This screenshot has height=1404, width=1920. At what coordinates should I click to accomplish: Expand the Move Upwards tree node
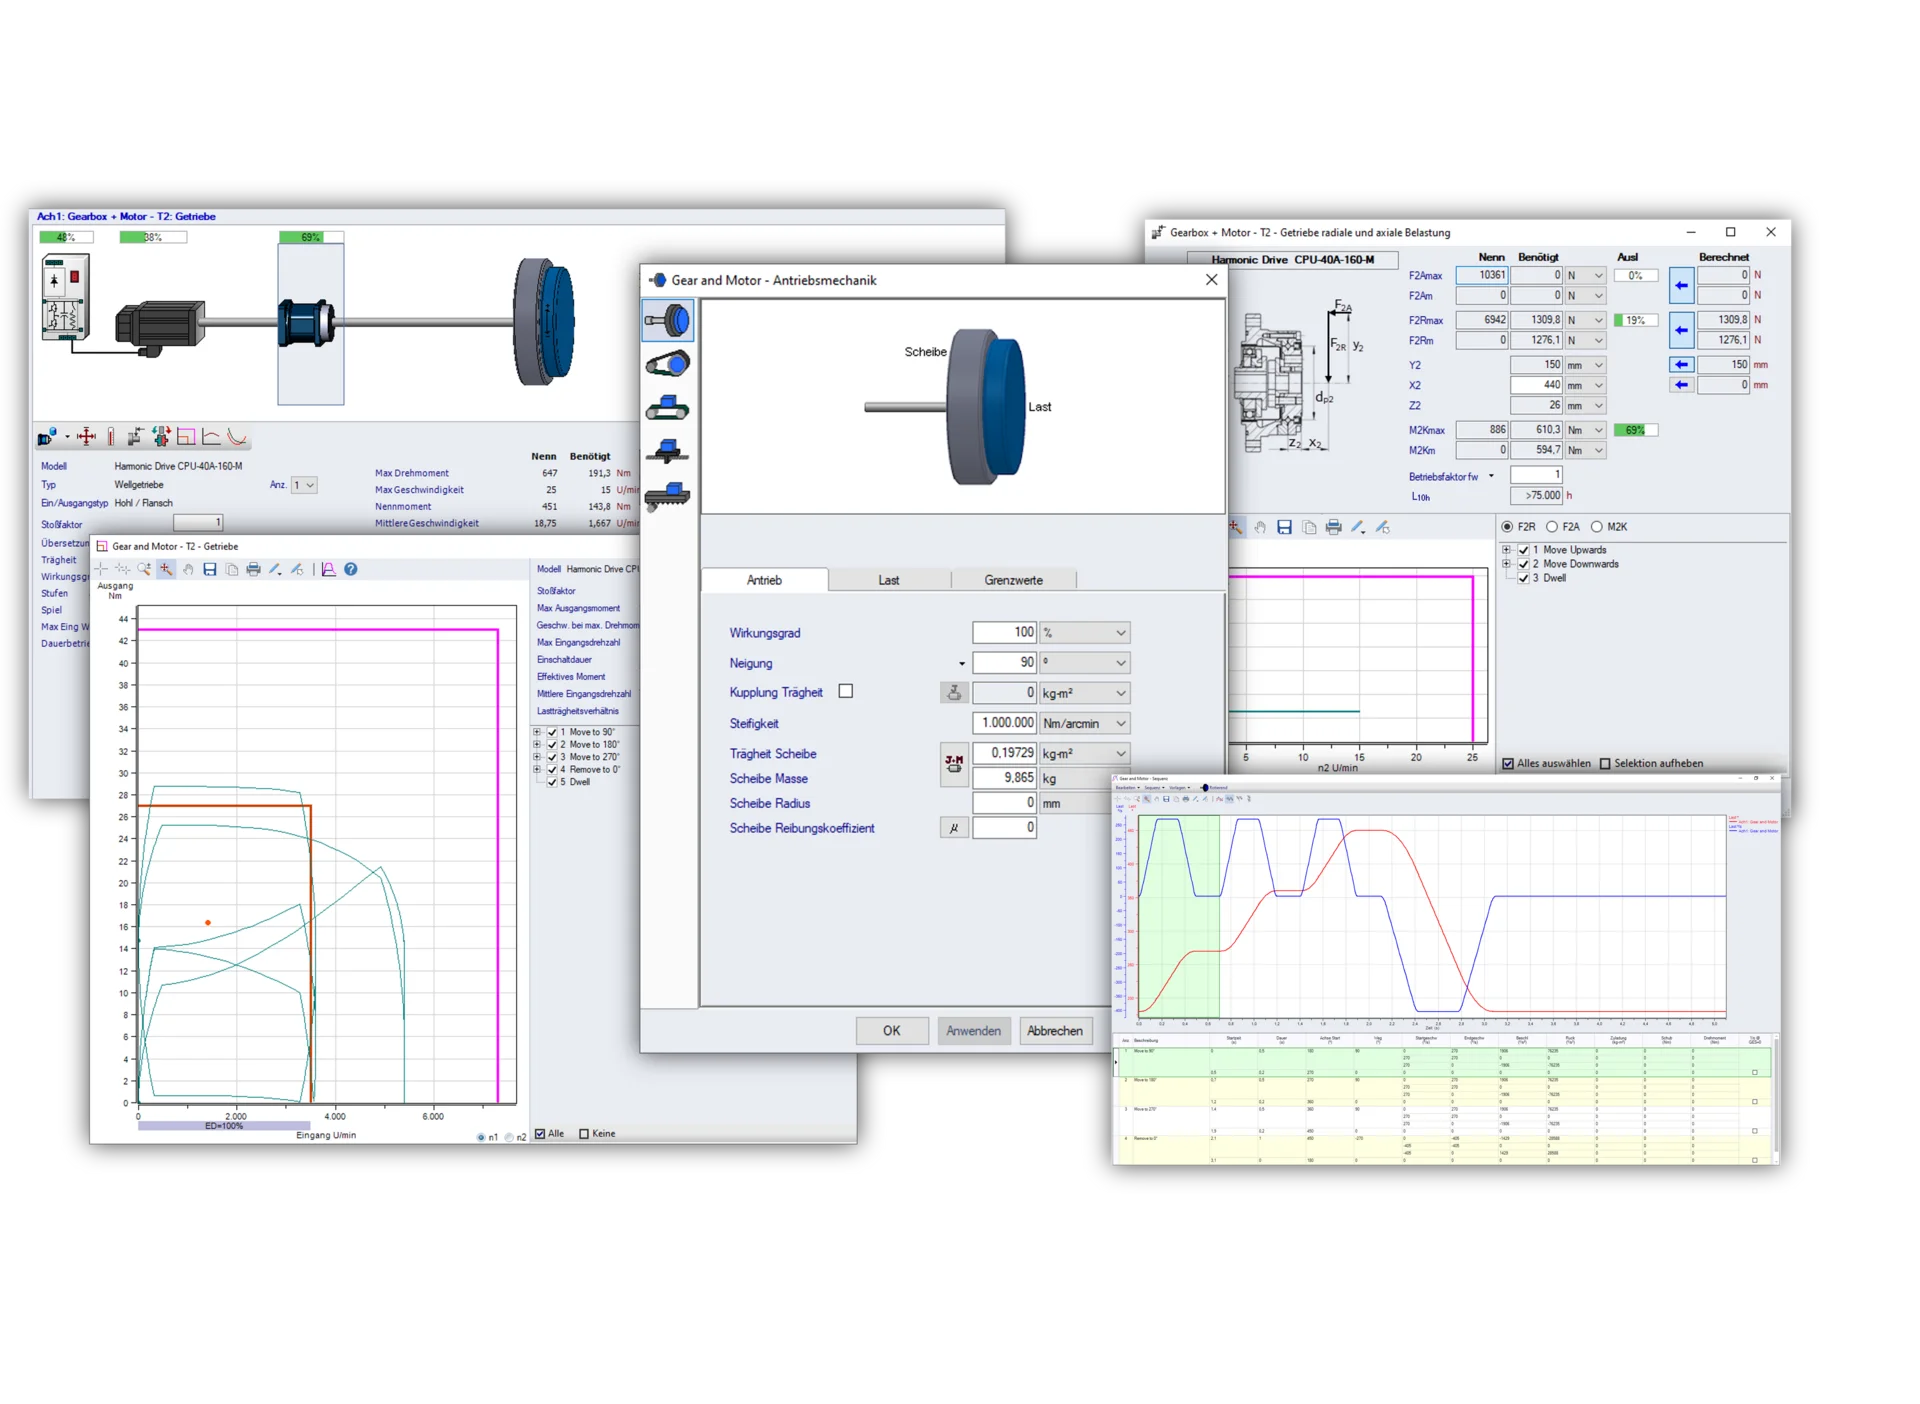[x=1506, y=550]
